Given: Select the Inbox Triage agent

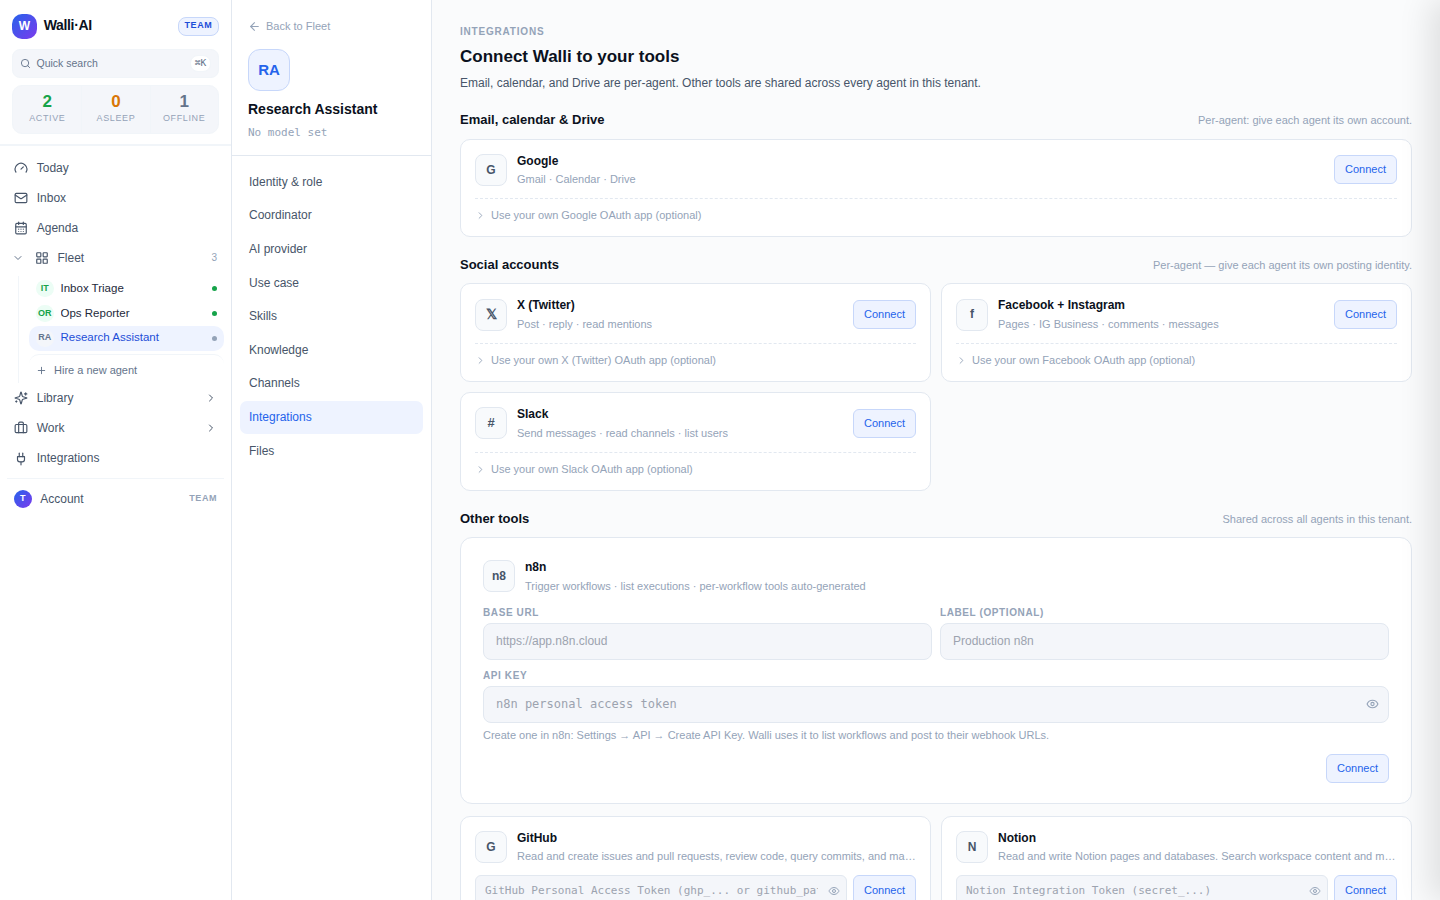Looking at the screenshot, I should tap(127, 288).
